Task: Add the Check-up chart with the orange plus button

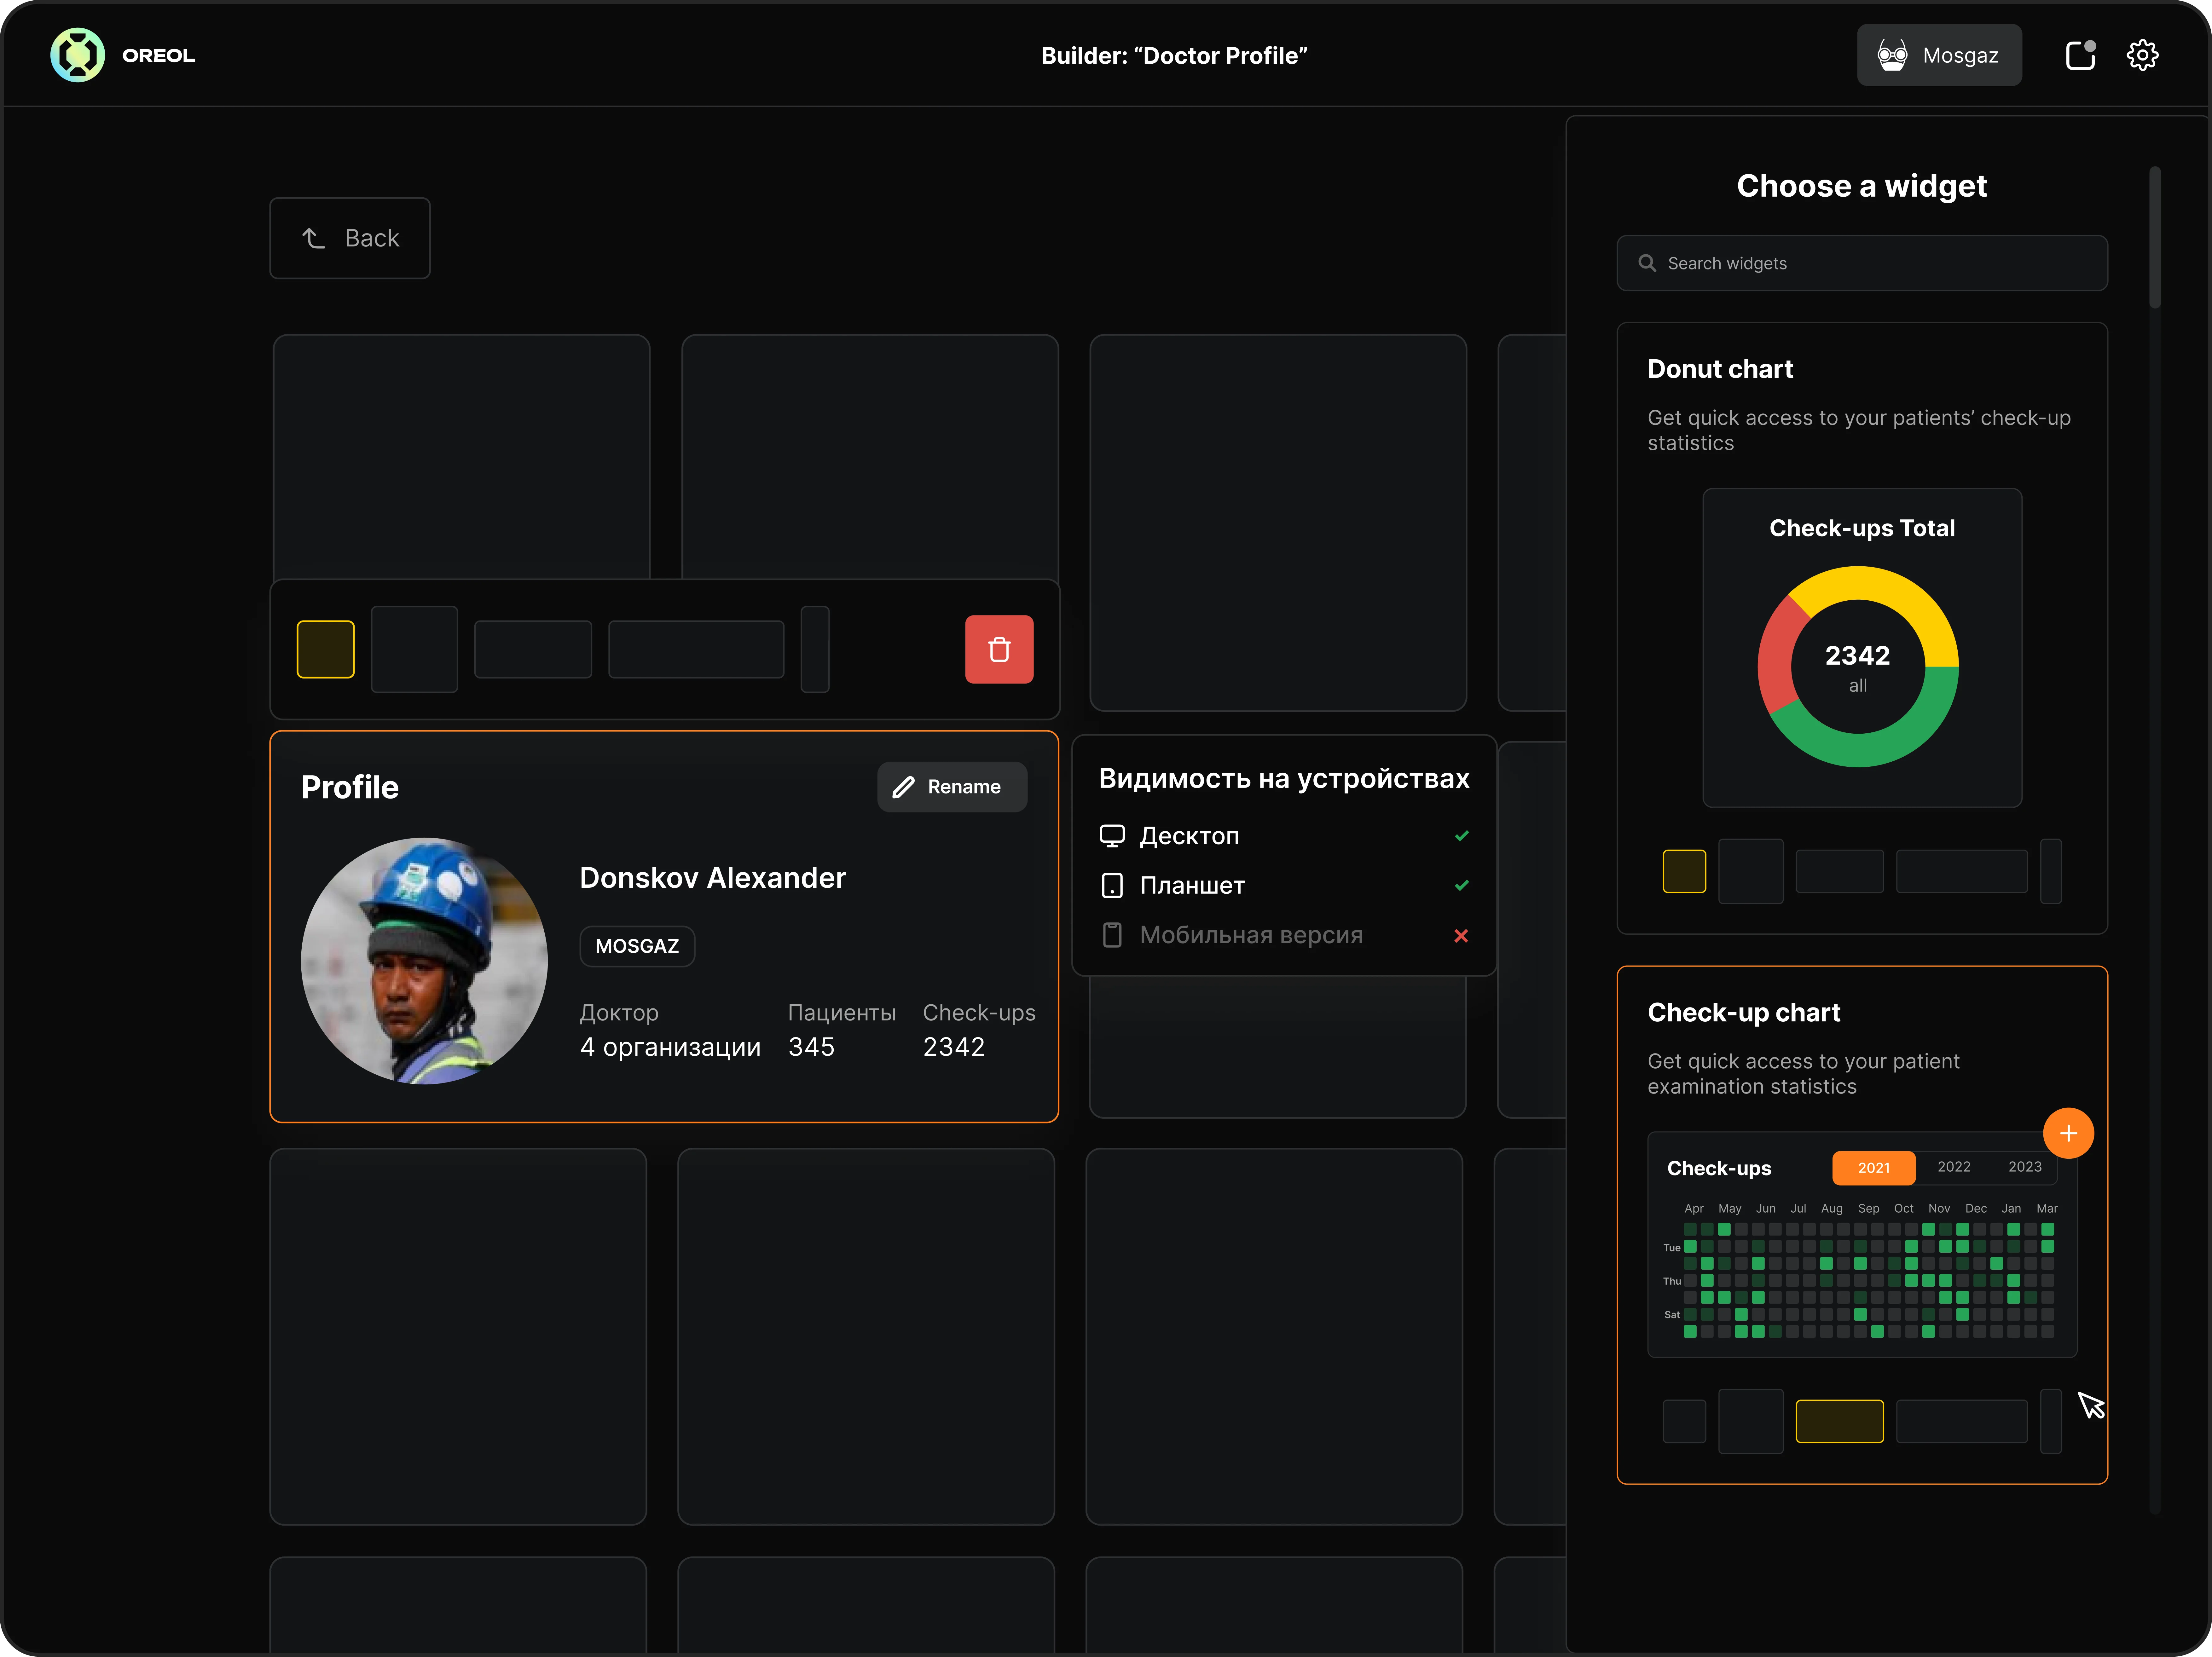Action: (2069, 1133)
